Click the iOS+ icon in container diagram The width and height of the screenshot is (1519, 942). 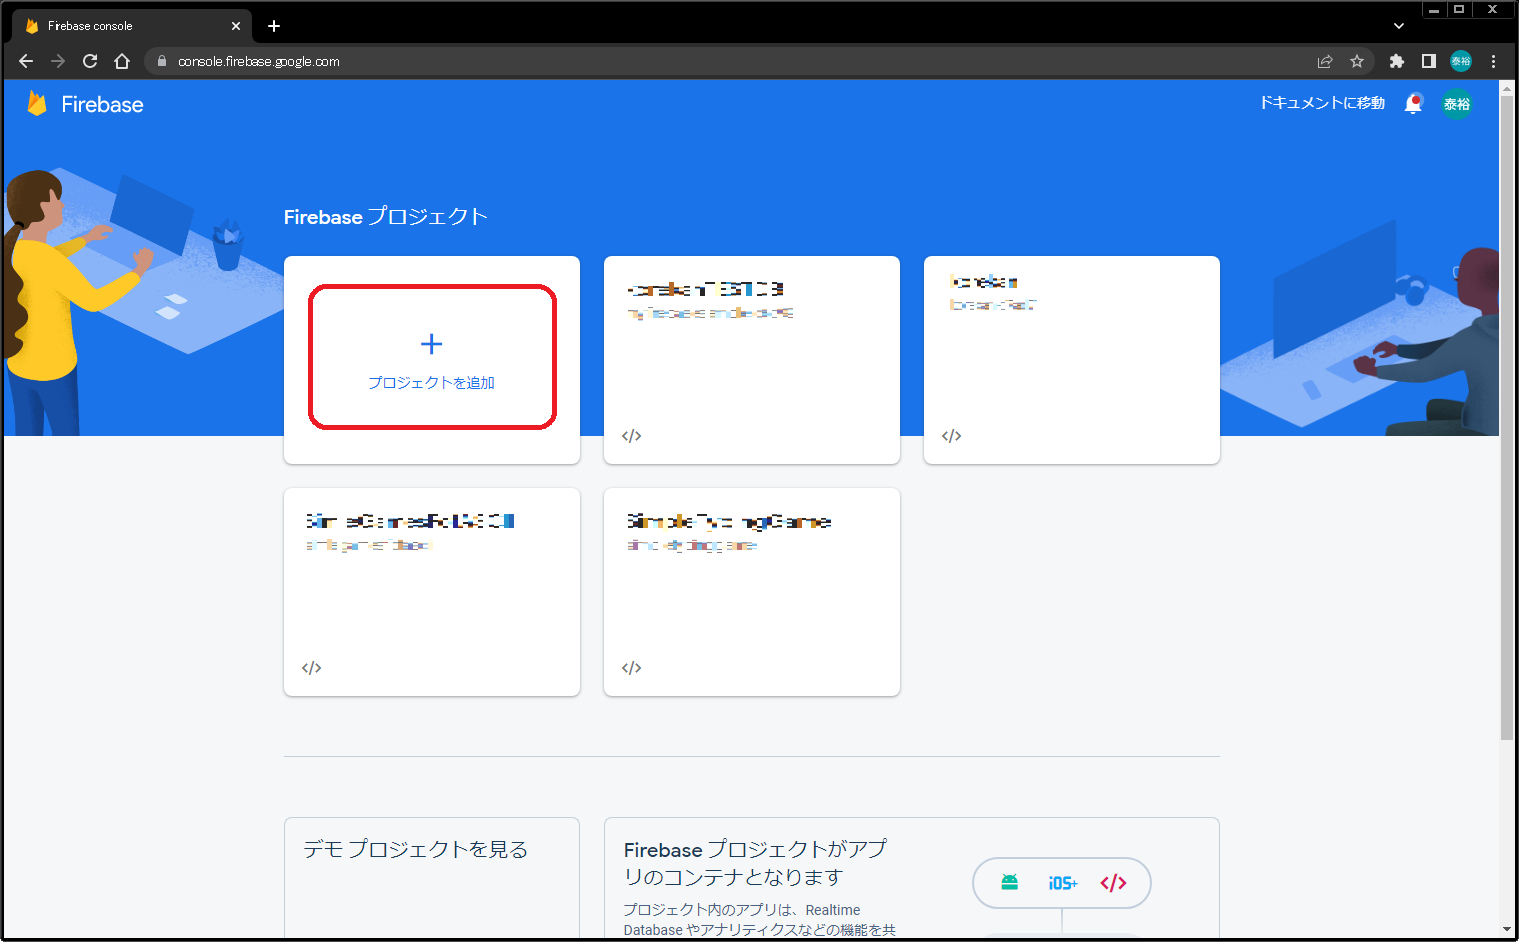pos(1063,883)
